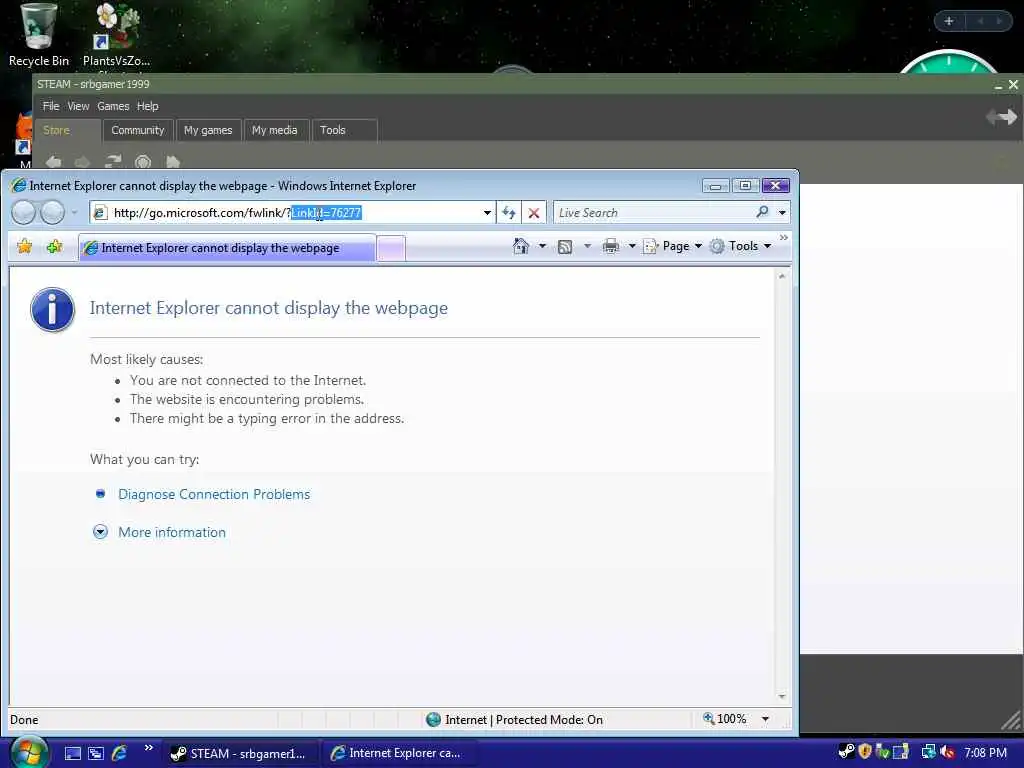Click Steam's forward navigation arrow
The width and height of the screenshot is (1024, 768).
(83, 161)
